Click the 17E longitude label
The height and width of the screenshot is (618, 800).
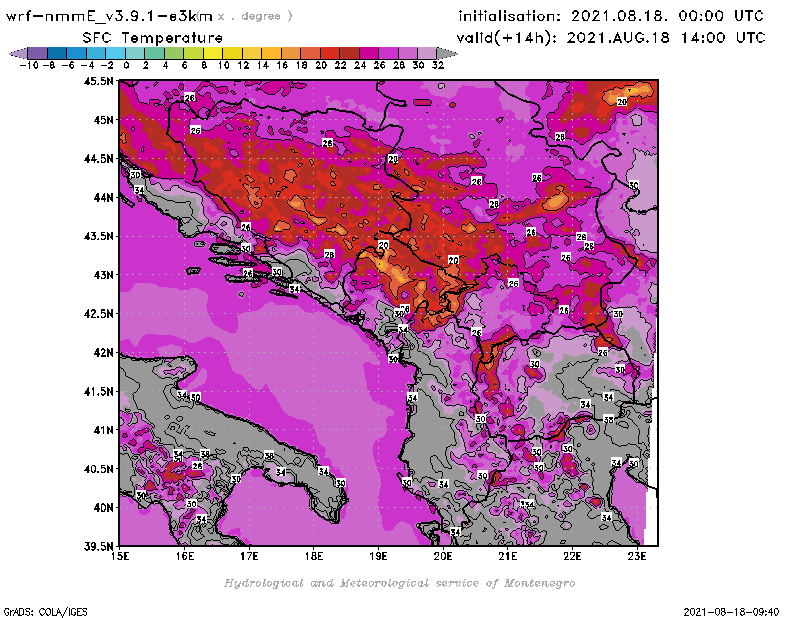coord(249,556)
